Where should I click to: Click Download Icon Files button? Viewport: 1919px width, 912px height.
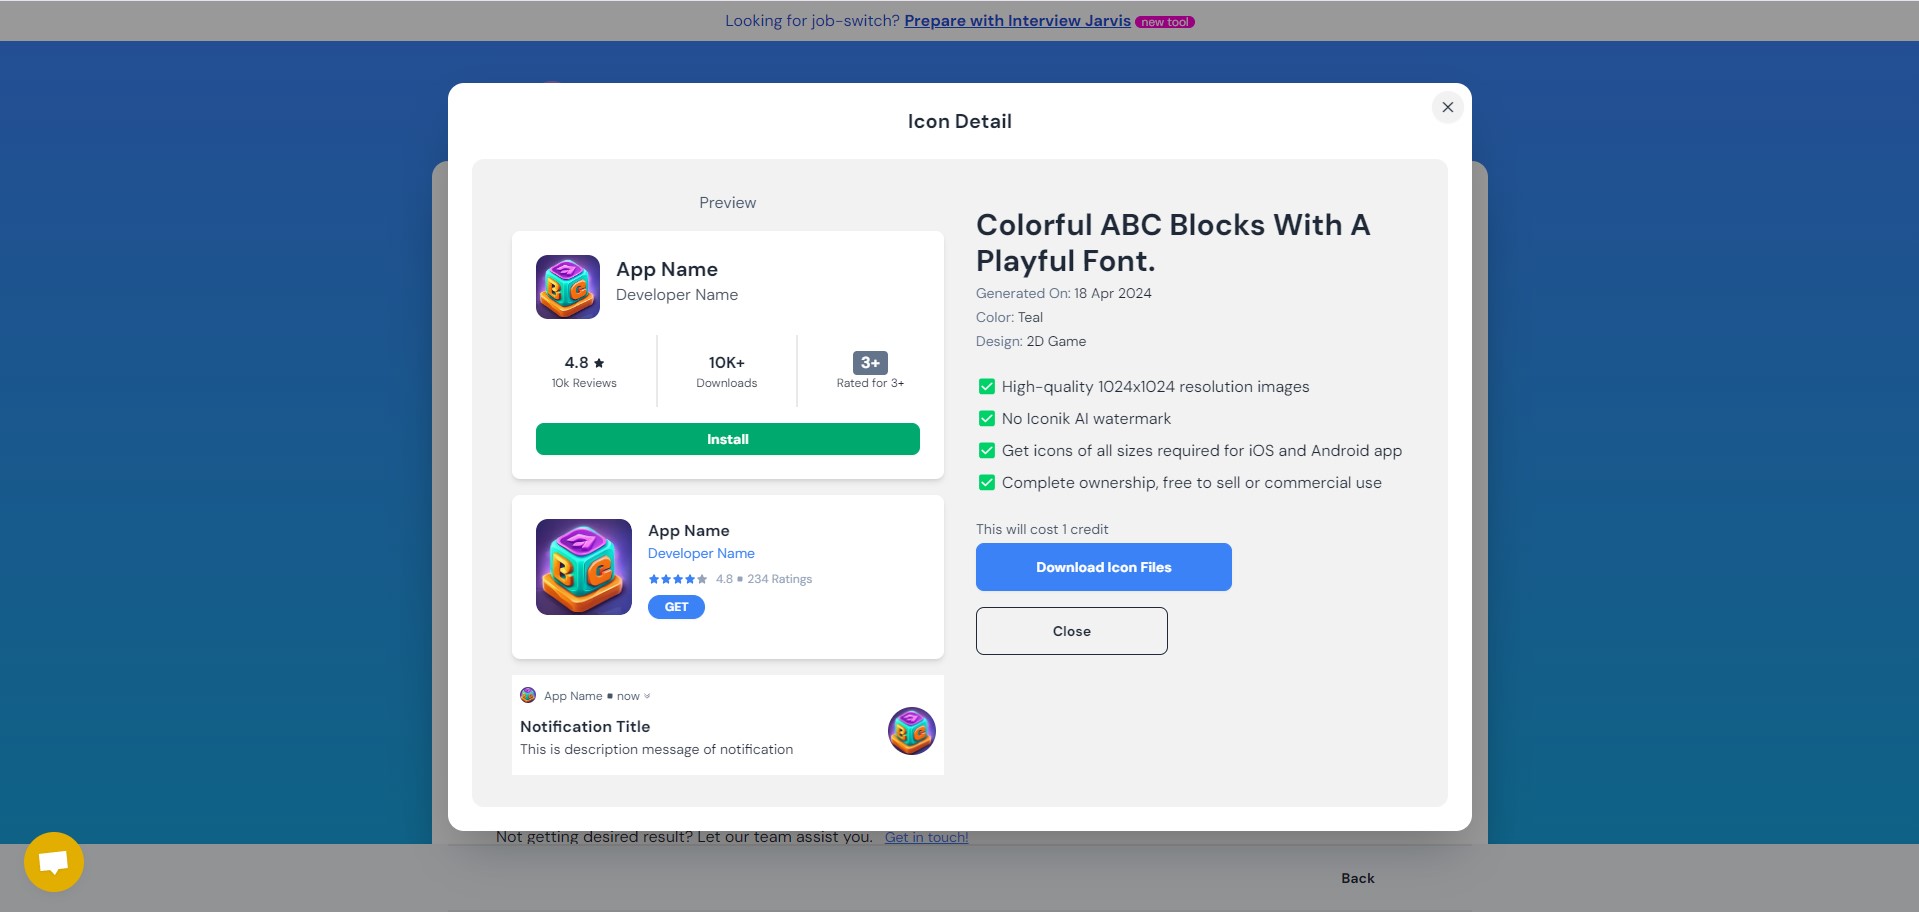1103,567
